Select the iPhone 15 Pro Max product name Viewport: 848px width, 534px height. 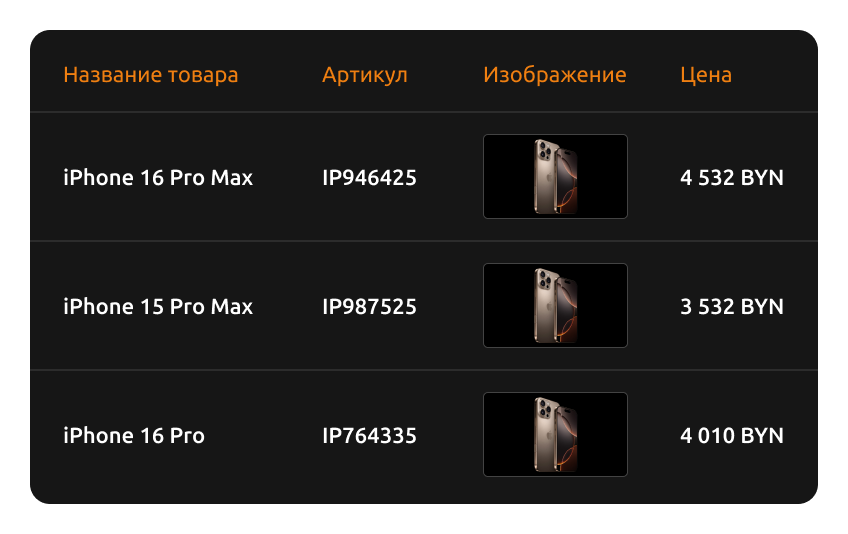[x=158, y=307]
